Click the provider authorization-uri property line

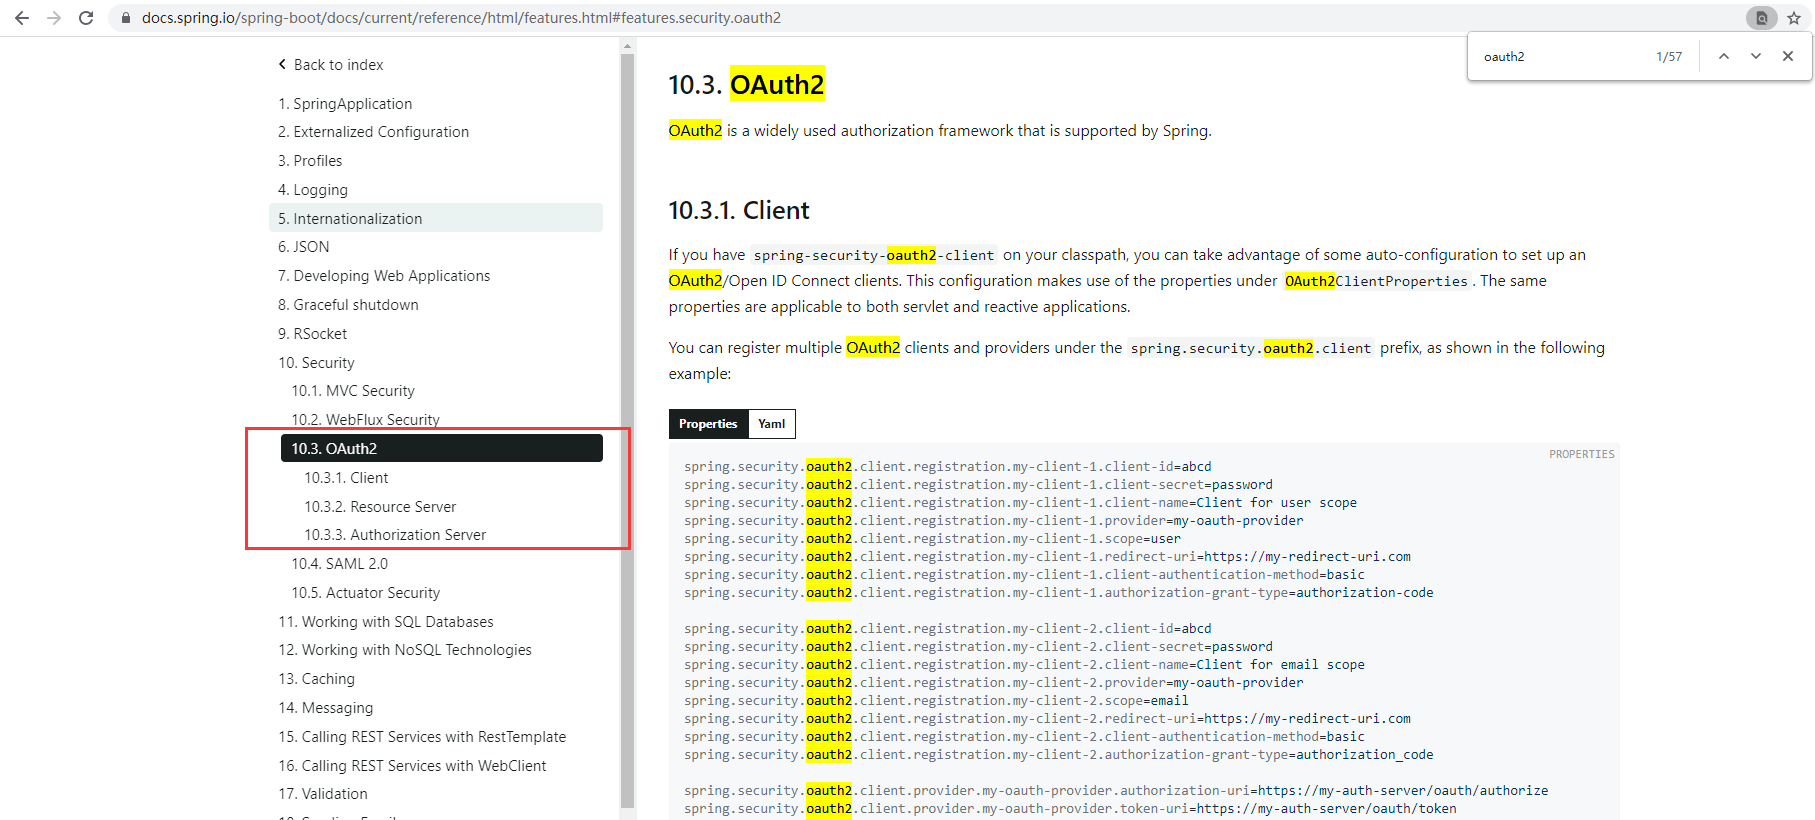click(x=1116, y=791)
